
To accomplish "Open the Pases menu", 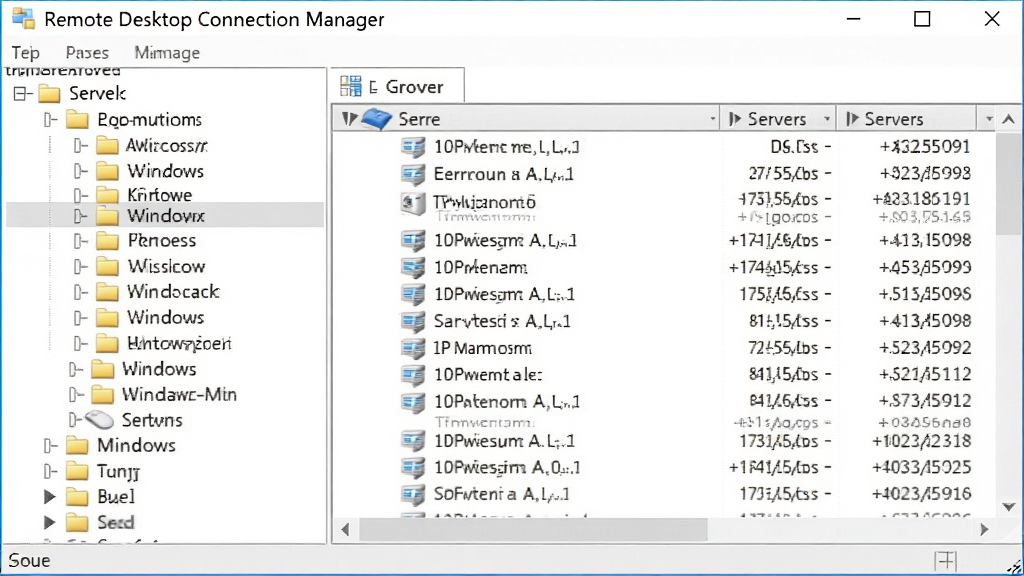I will click(87, 53).
